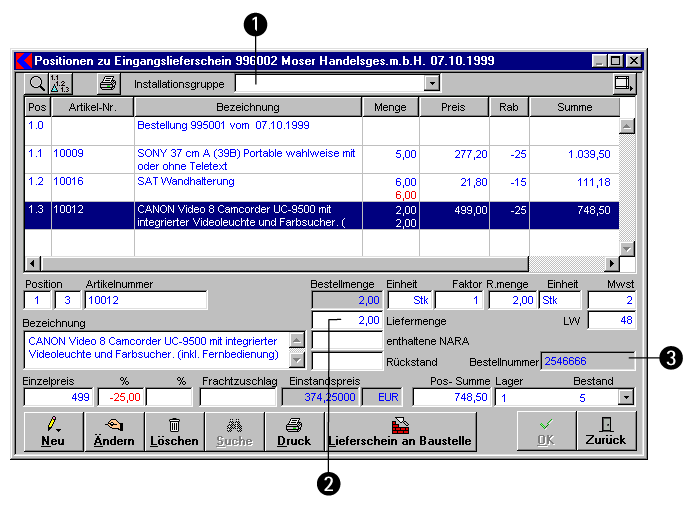The image size is (698, 511).
Task: Click the Artikelnummer field showing 10012
Action: coord(145,300)
